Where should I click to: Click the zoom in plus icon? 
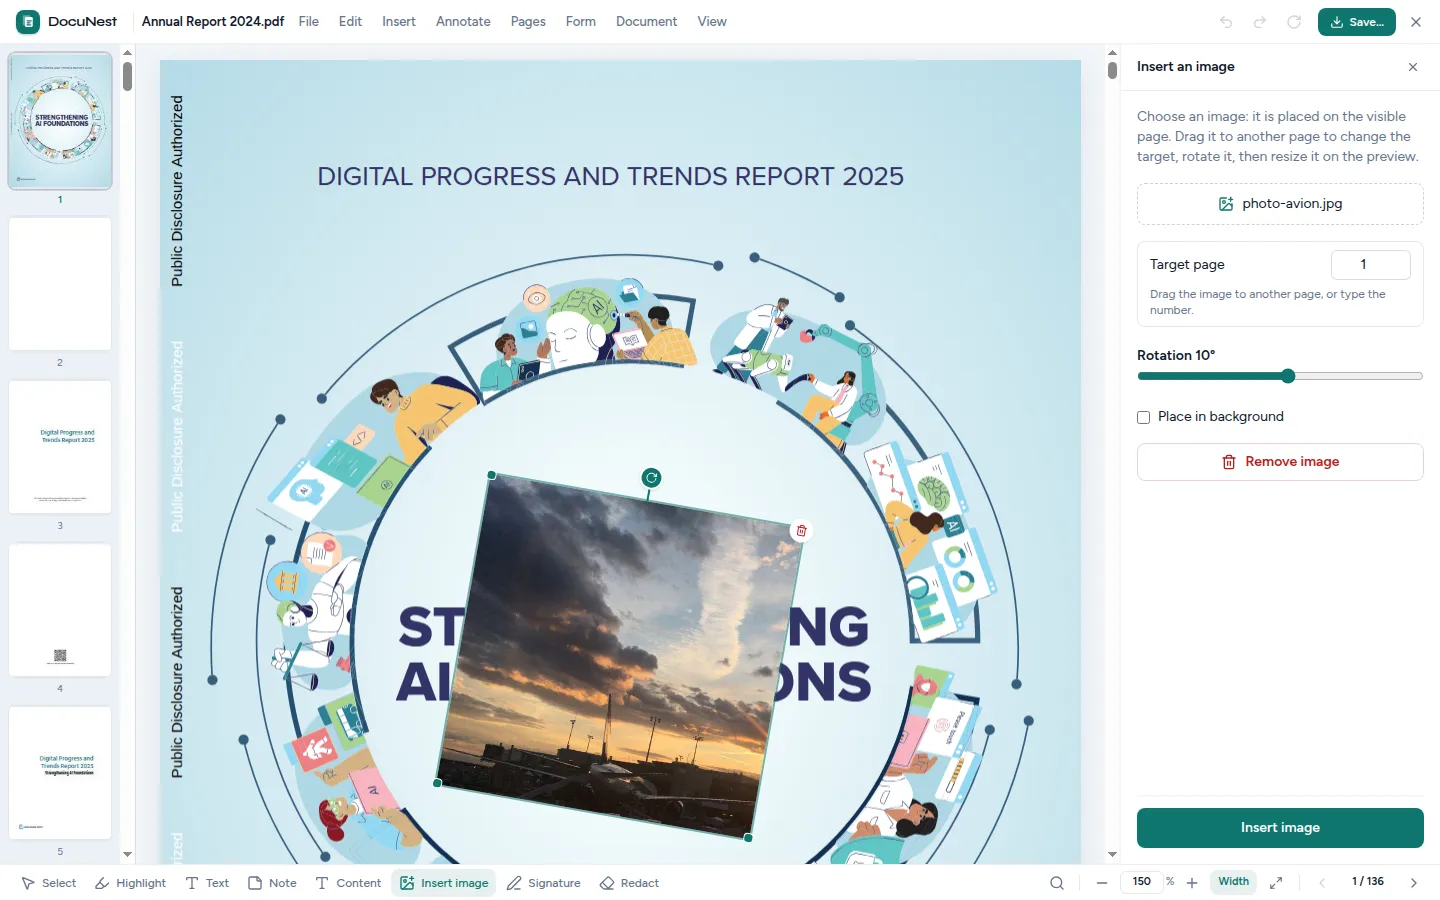click(x=1192, y=883)
